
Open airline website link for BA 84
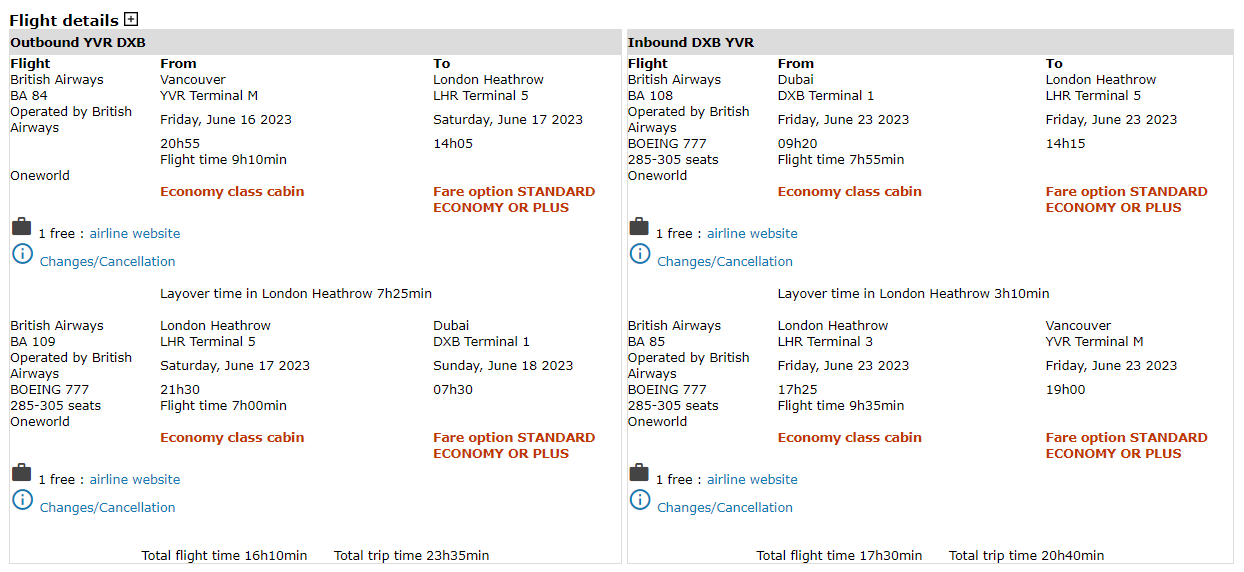click(135, 233)
